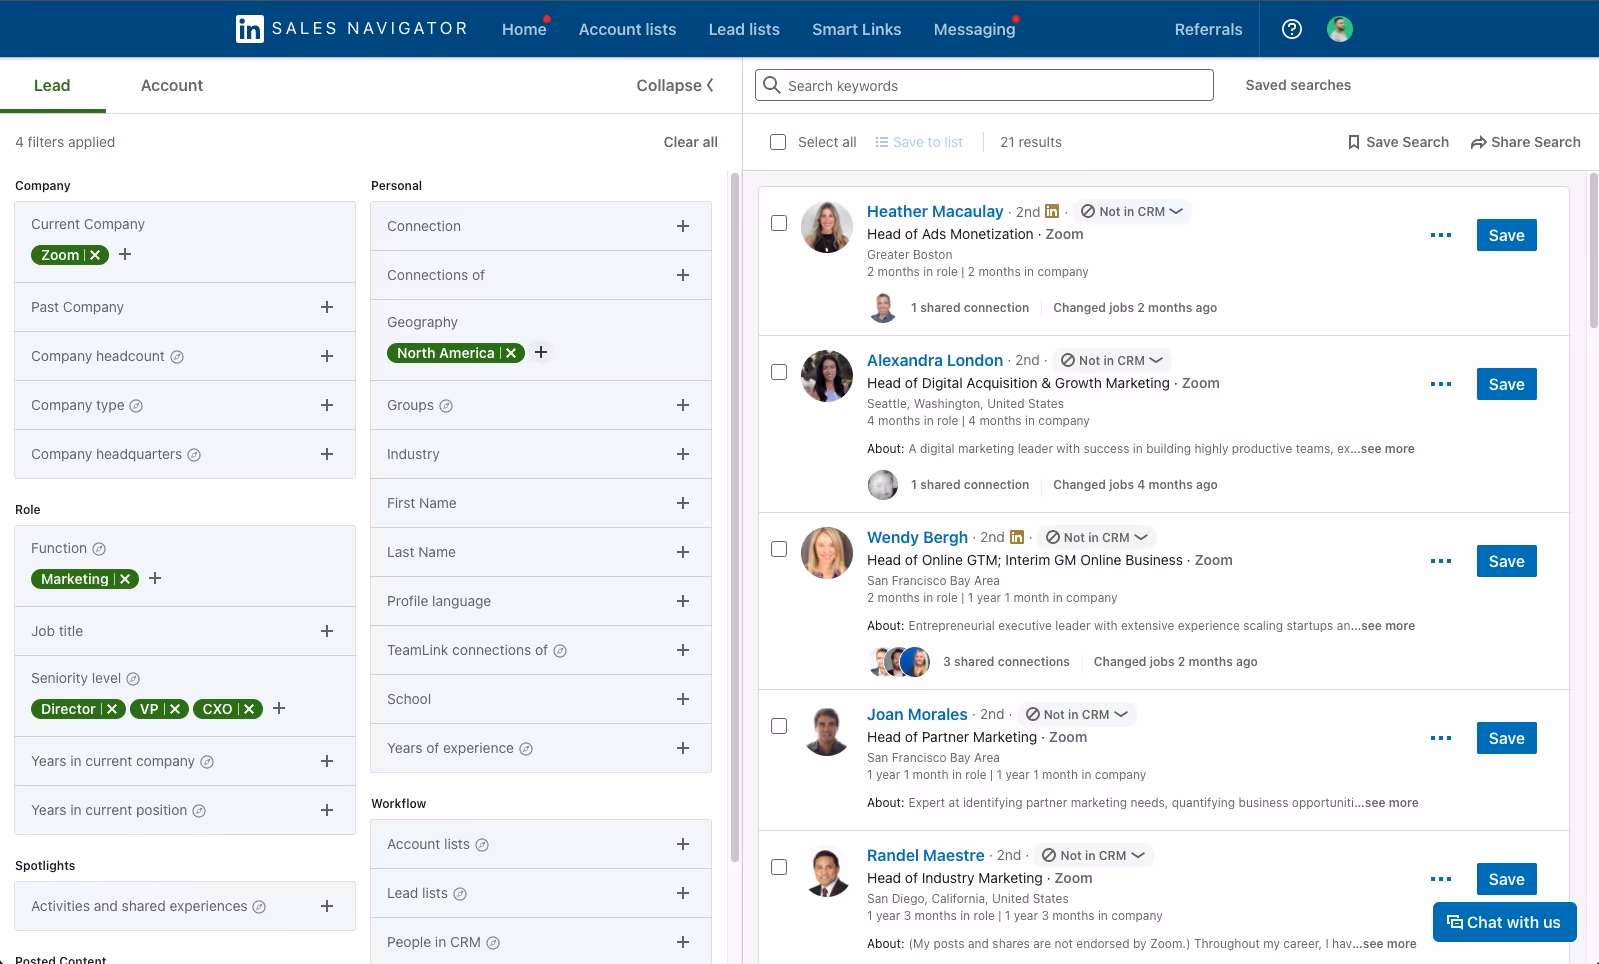Open Joan Morales's profile link
The image size is (1599, 964).
pyautogui.click(x=917, y=714)
